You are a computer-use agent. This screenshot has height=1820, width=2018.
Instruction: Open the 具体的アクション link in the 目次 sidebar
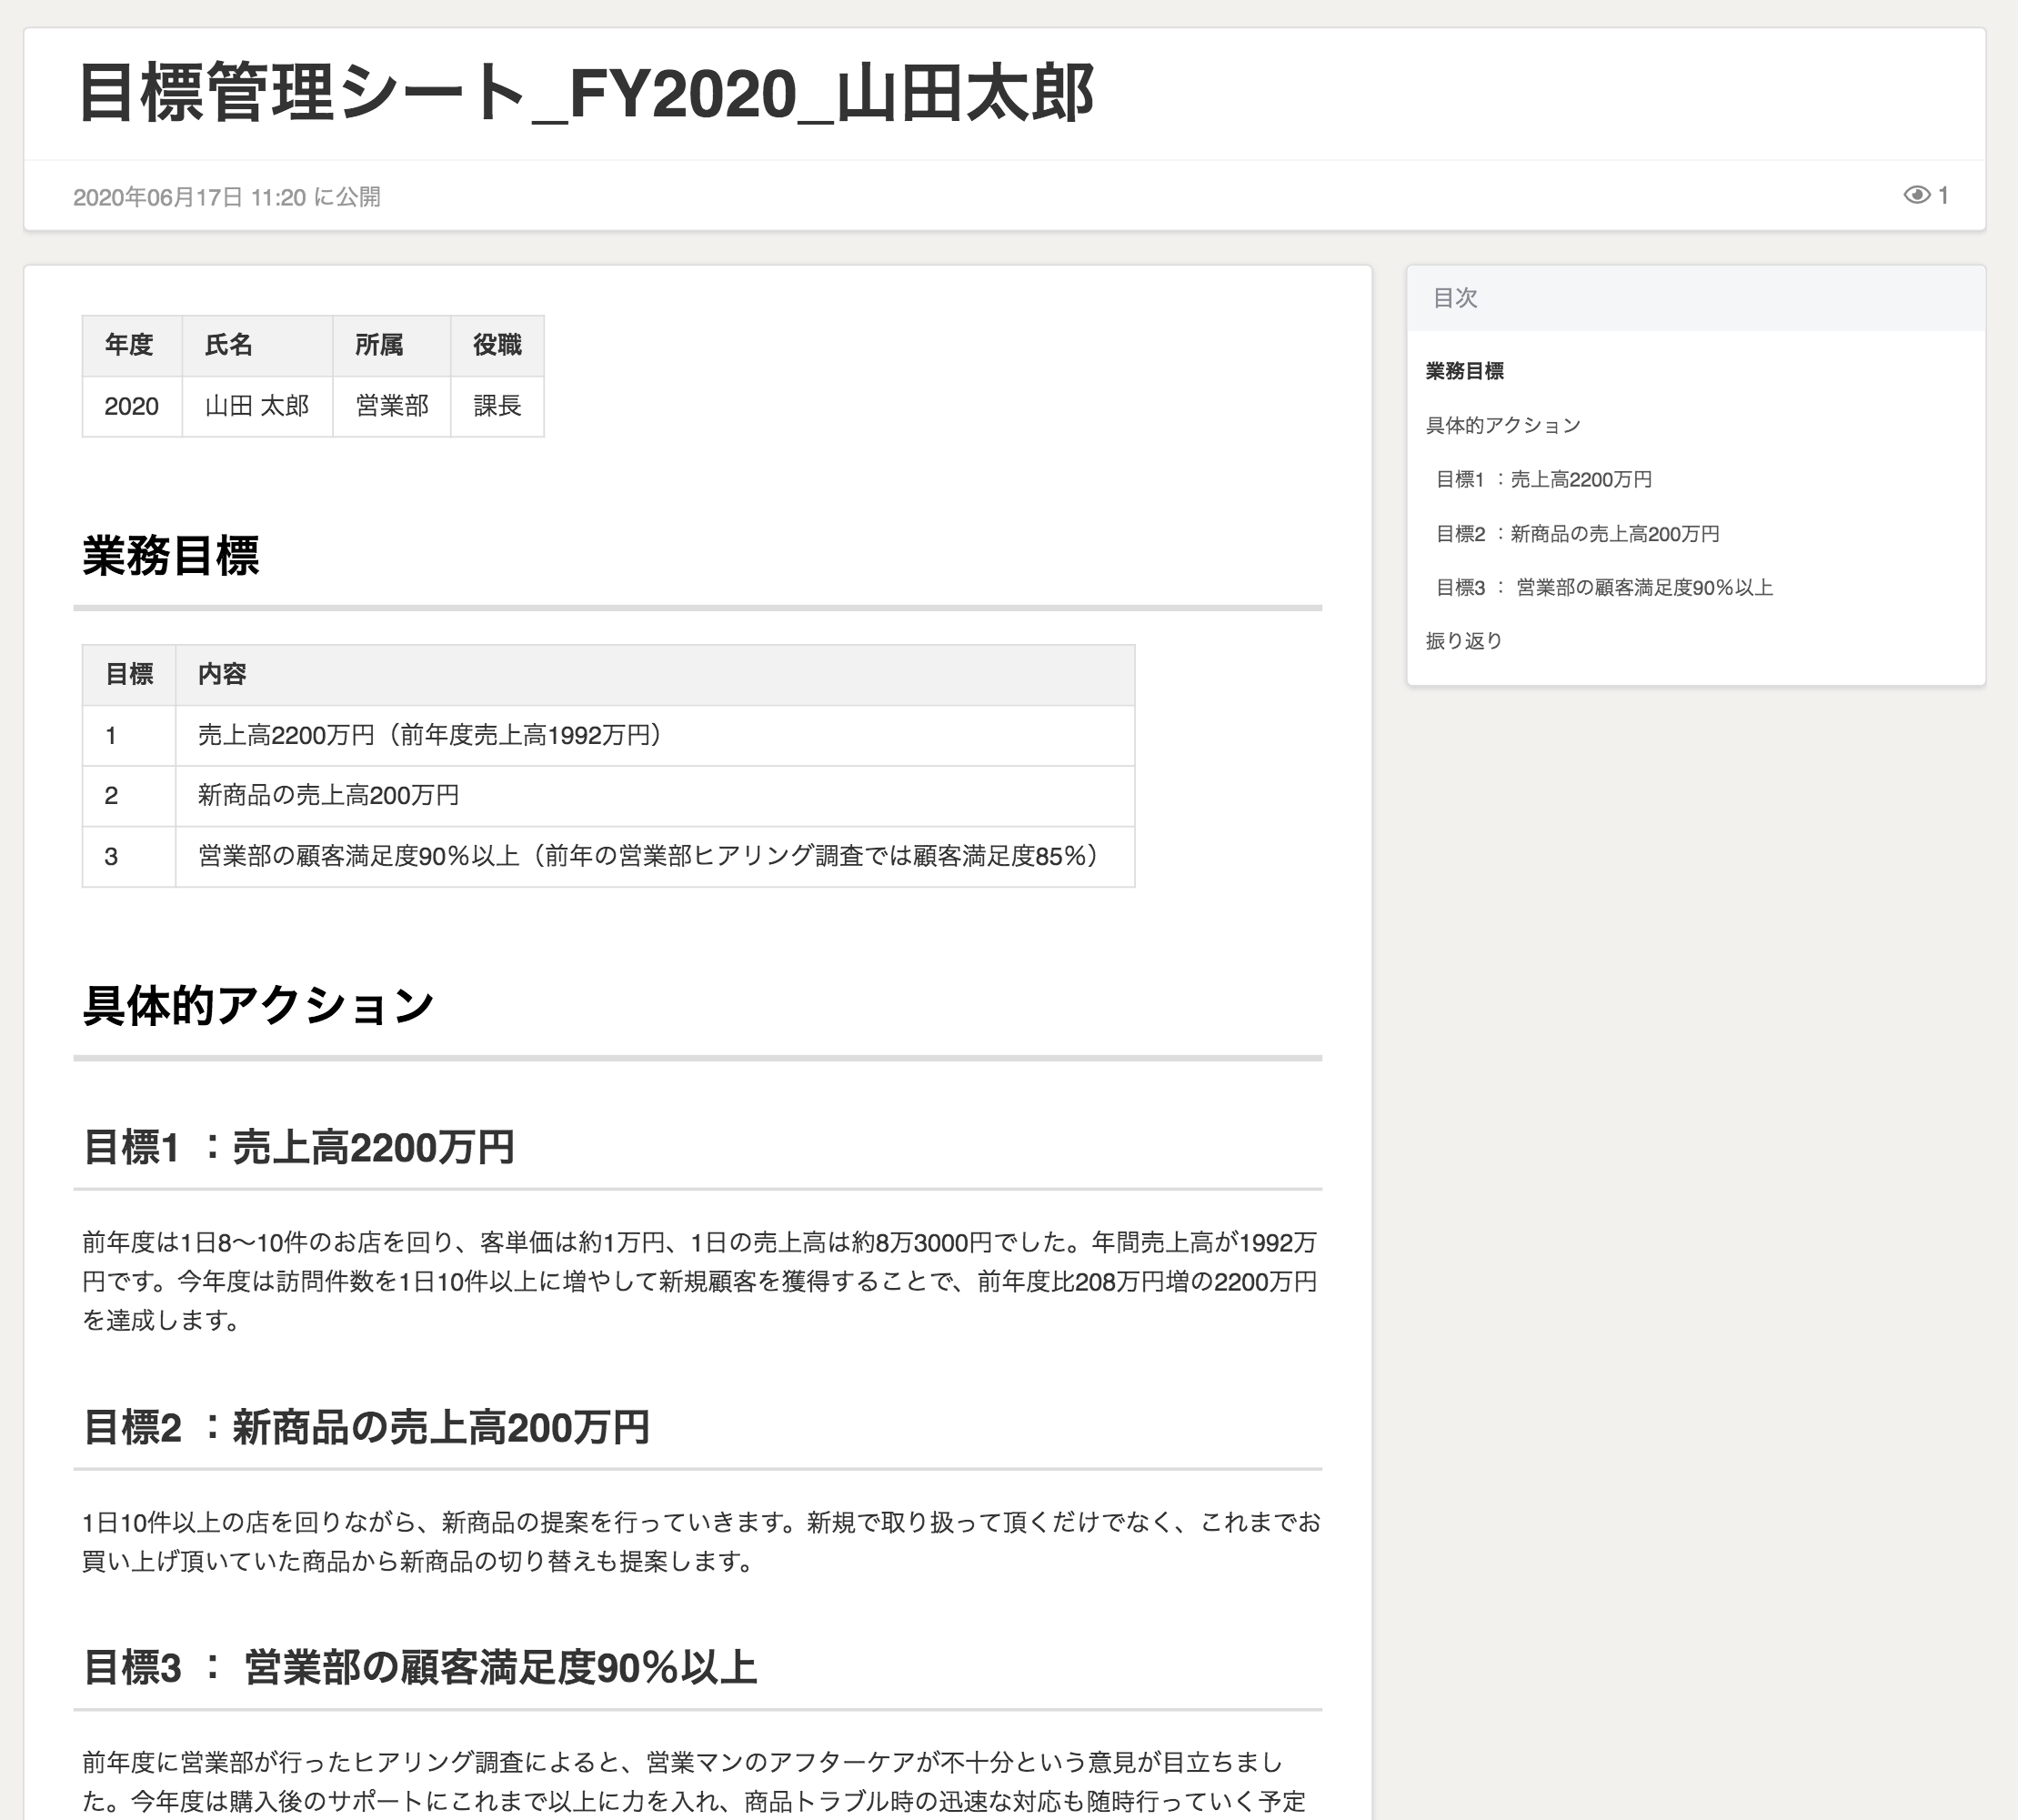[1502, 424]
